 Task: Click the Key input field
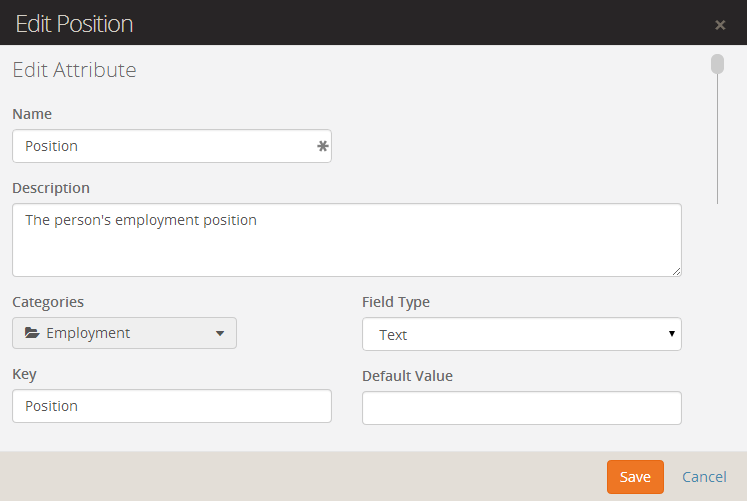tap(172, 406)
